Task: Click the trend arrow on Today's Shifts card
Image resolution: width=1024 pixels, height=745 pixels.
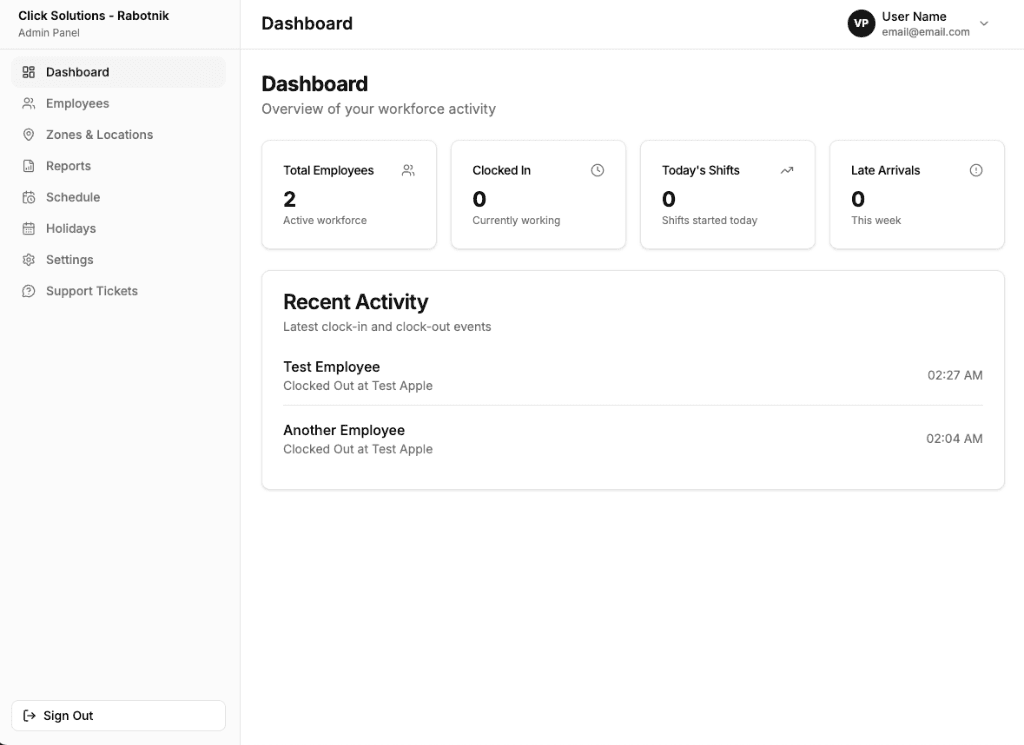Action: 786,170
